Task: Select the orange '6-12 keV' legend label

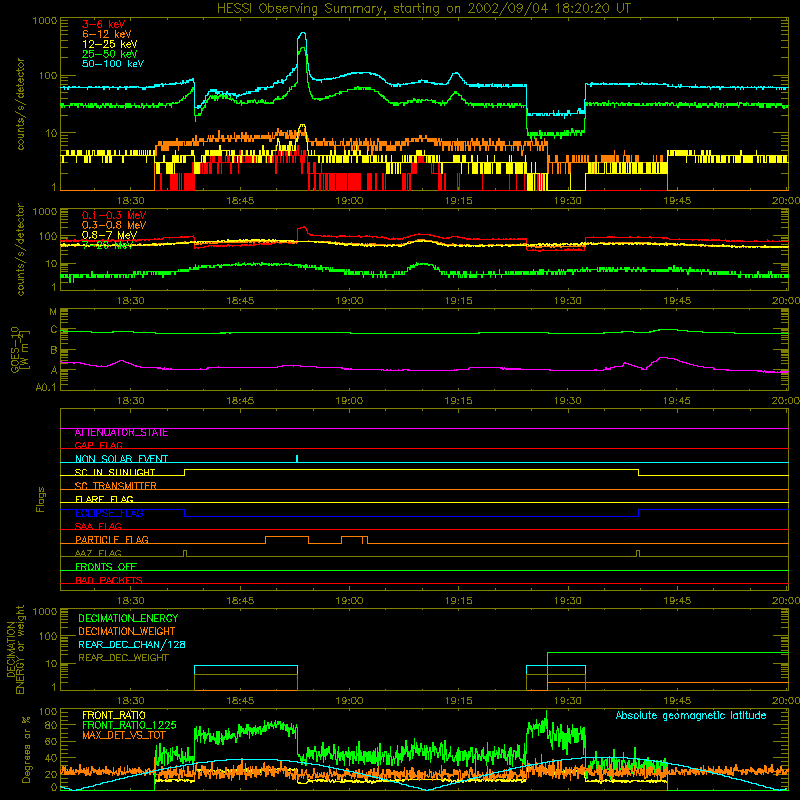Action: (x=107, y=34)
